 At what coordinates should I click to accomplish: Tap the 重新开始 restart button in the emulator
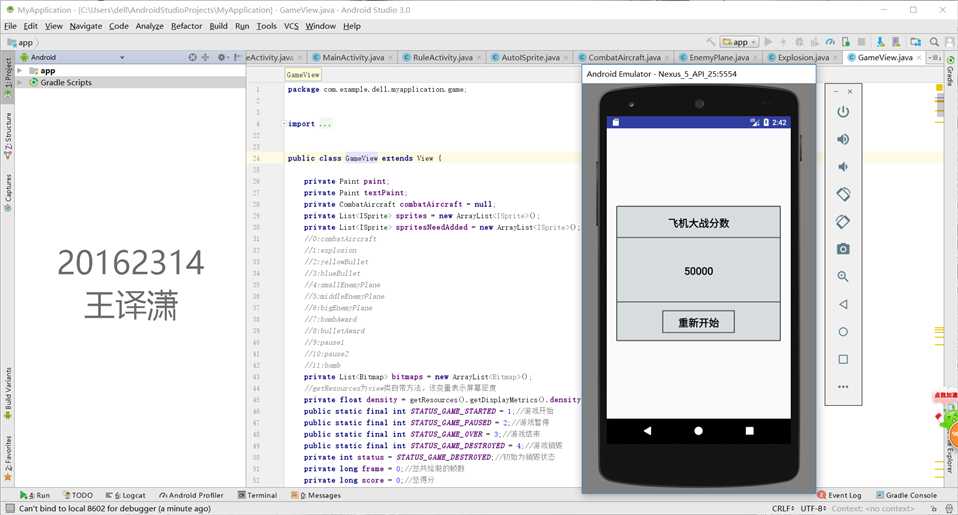698,322
